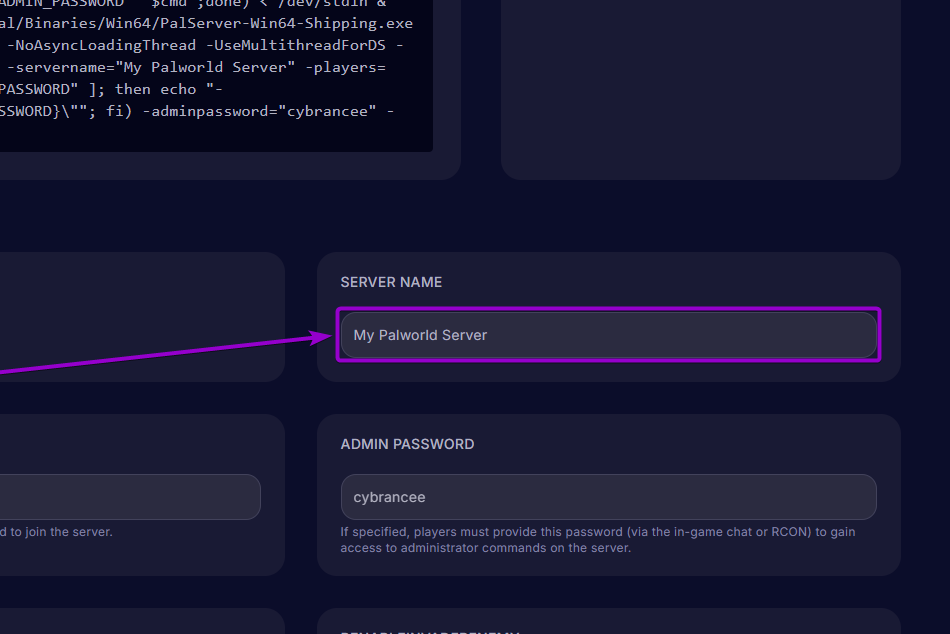Click the SERVER NAME label
The height and width of the screenshot is (634, 950).
(391, 282)
